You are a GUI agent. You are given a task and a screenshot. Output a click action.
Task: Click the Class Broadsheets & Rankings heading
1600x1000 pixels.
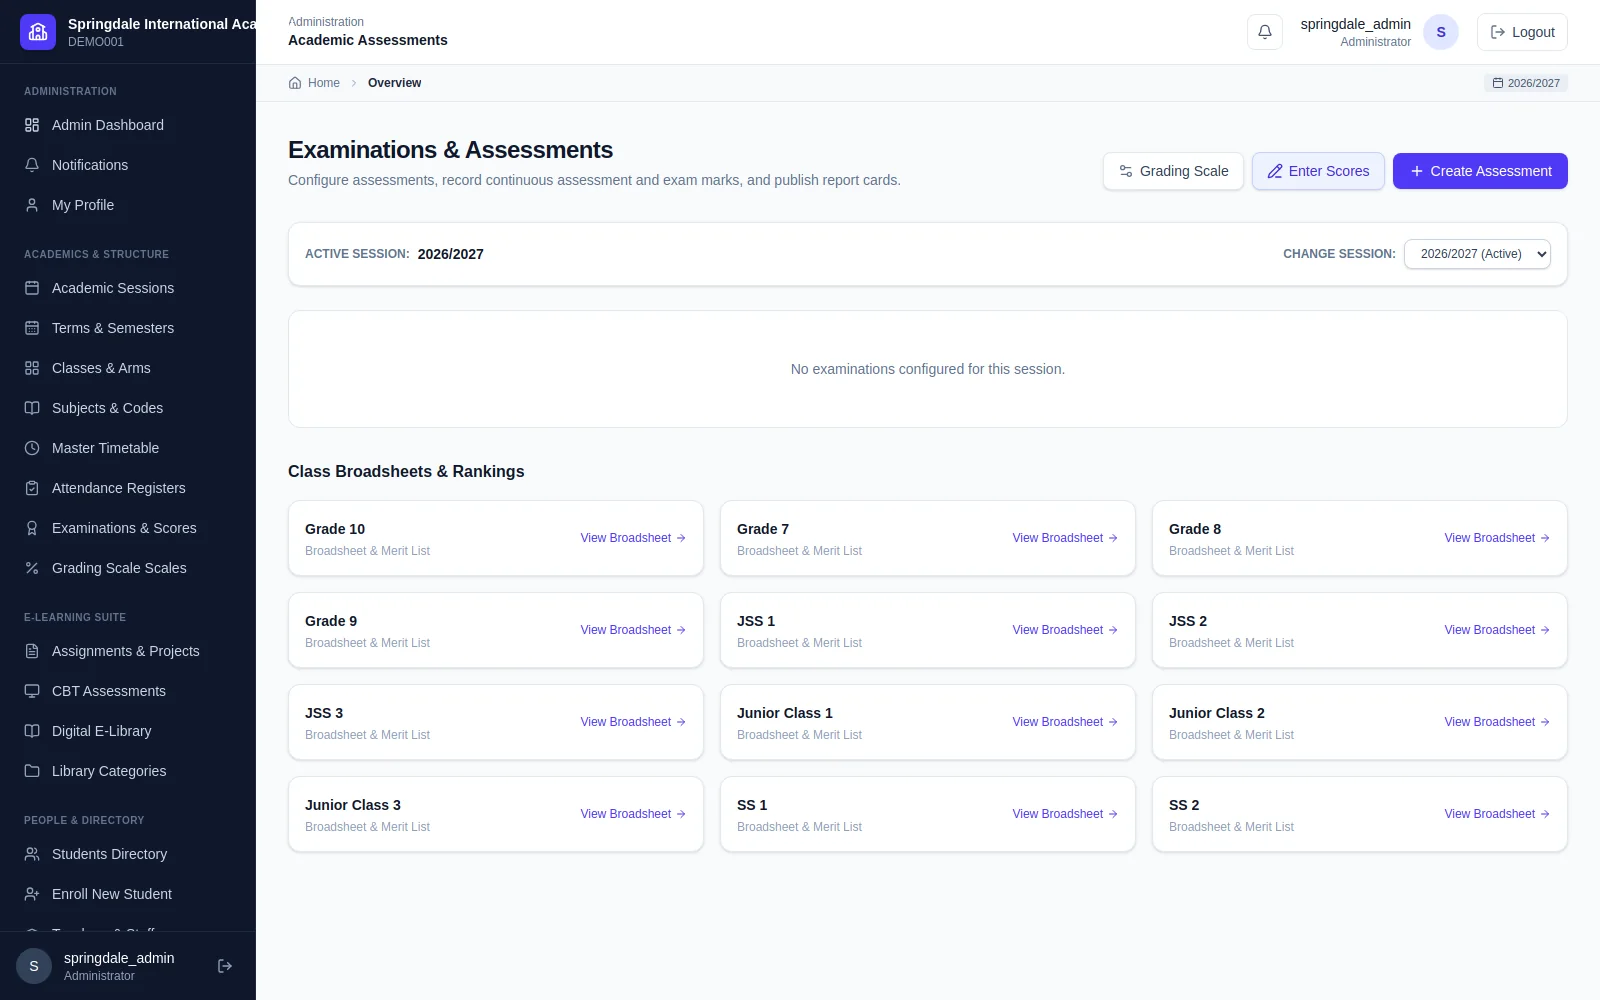[406, 471]
